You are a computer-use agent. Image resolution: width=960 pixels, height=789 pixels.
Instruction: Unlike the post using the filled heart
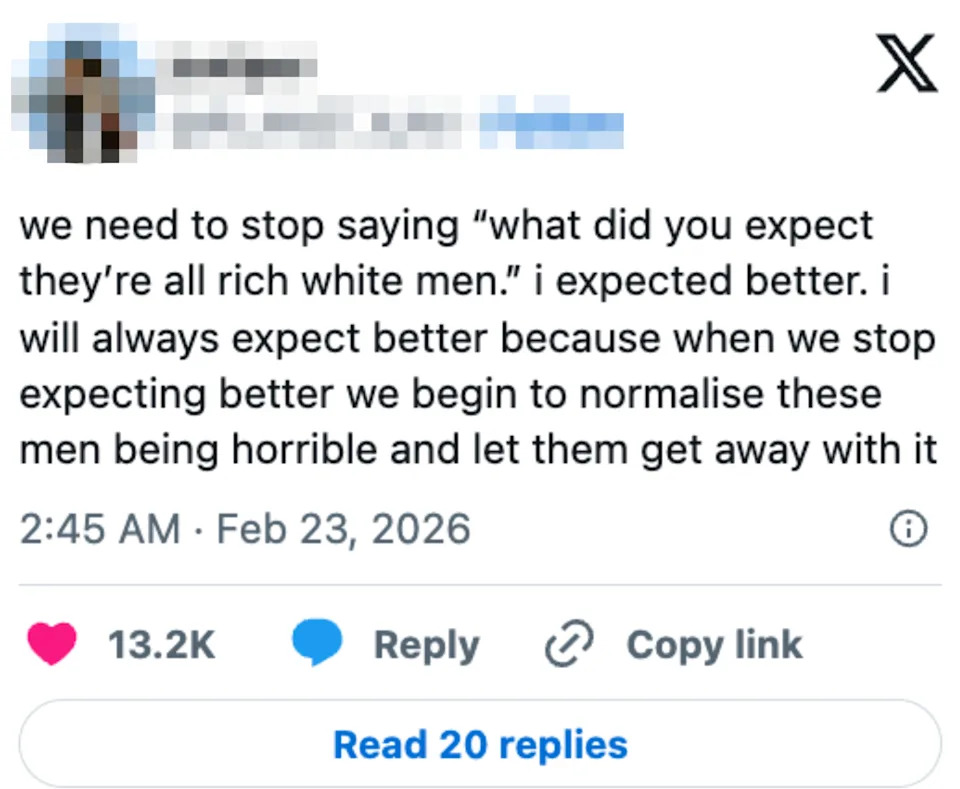coord(52,644)
